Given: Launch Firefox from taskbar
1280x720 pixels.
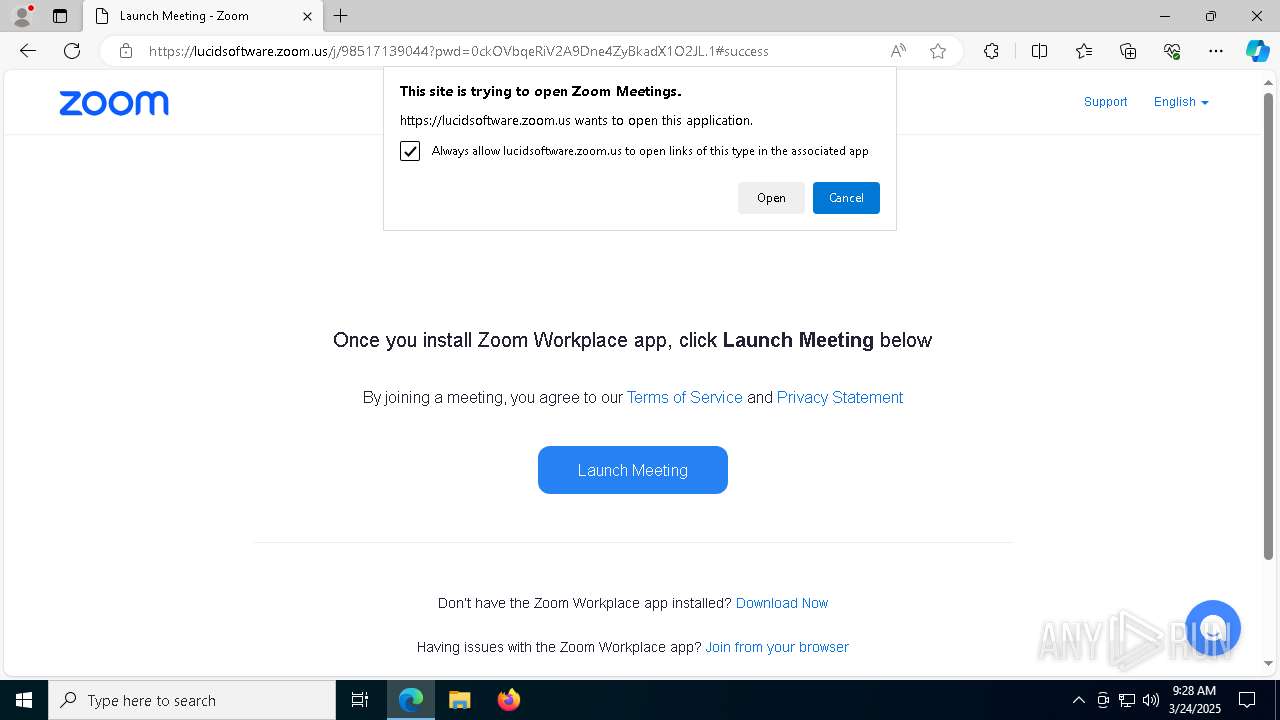Looking at the screenshot, I should [x=509, y=700].
